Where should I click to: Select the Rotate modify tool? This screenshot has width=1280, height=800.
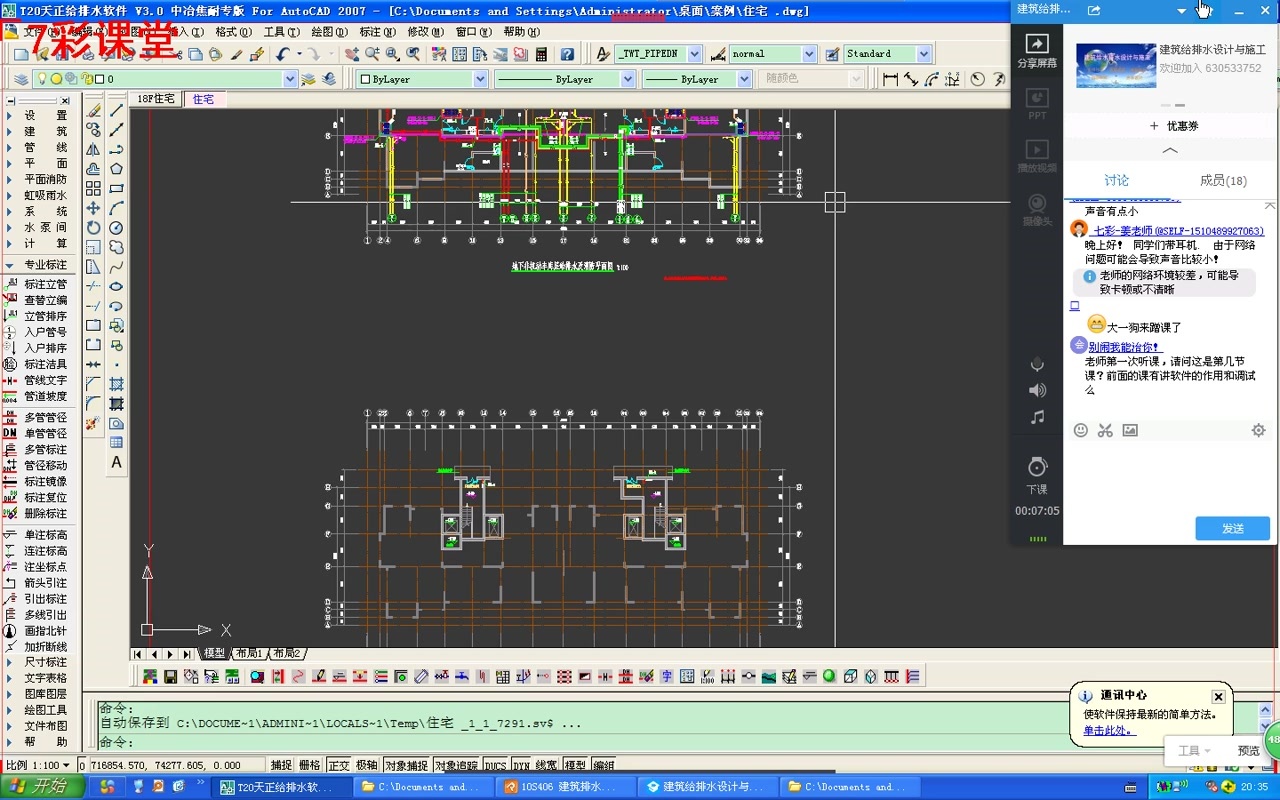(x=93, y=228)
